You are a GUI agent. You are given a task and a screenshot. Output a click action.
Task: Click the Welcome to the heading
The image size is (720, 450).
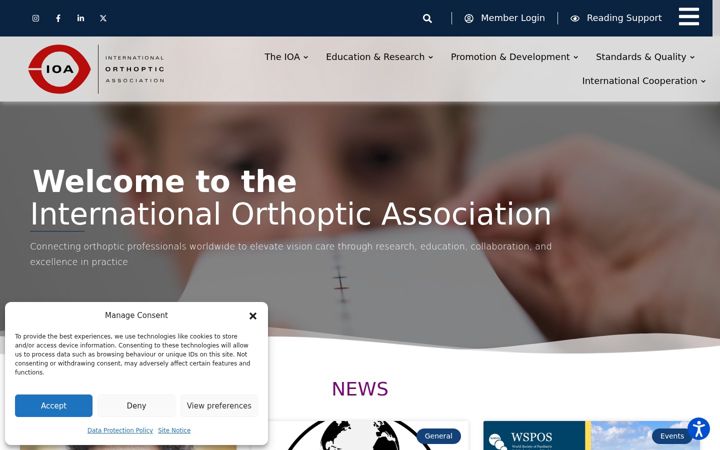[x=164, y=181]
